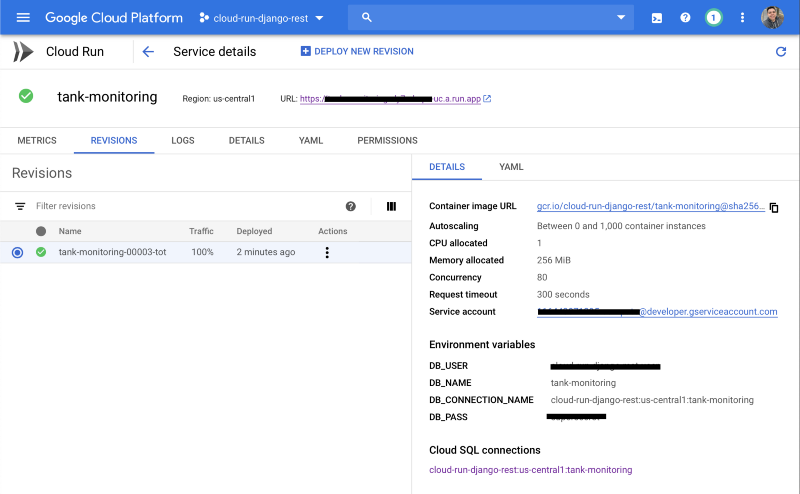
Task: Click the Autoscaling value text
Action: [621, 226]
